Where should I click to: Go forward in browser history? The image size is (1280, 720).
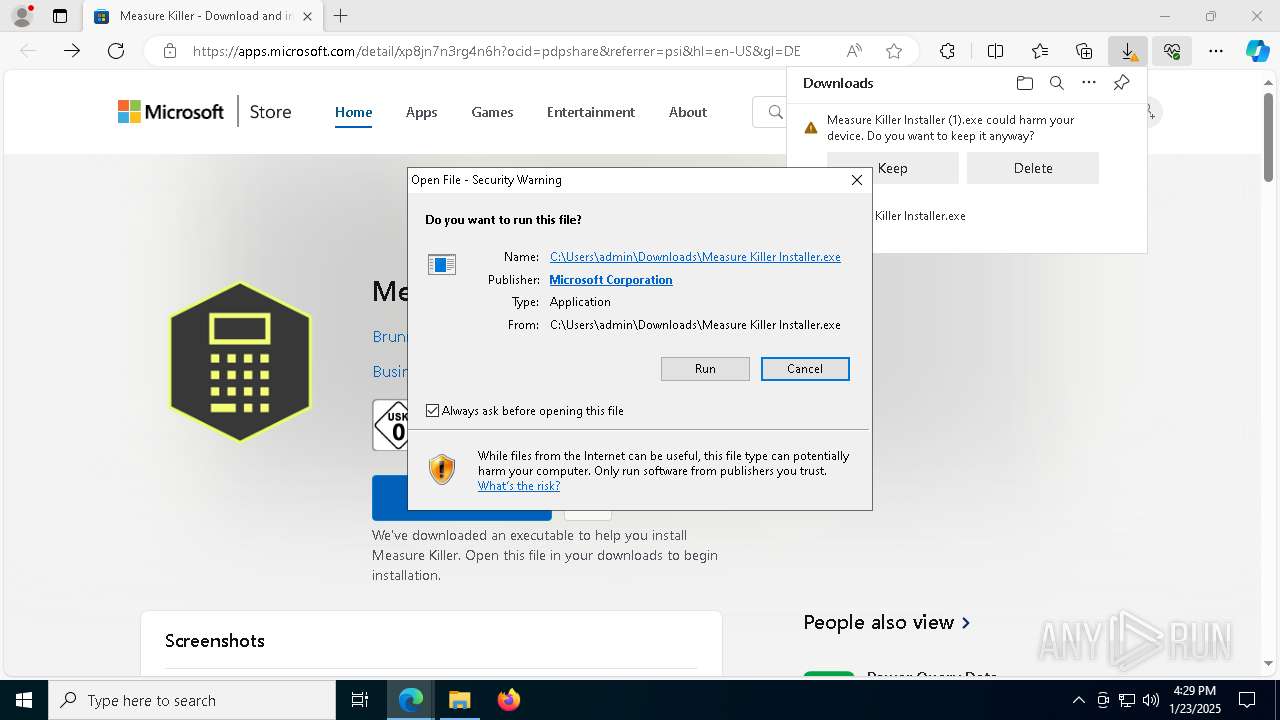[x=72, y=51]
